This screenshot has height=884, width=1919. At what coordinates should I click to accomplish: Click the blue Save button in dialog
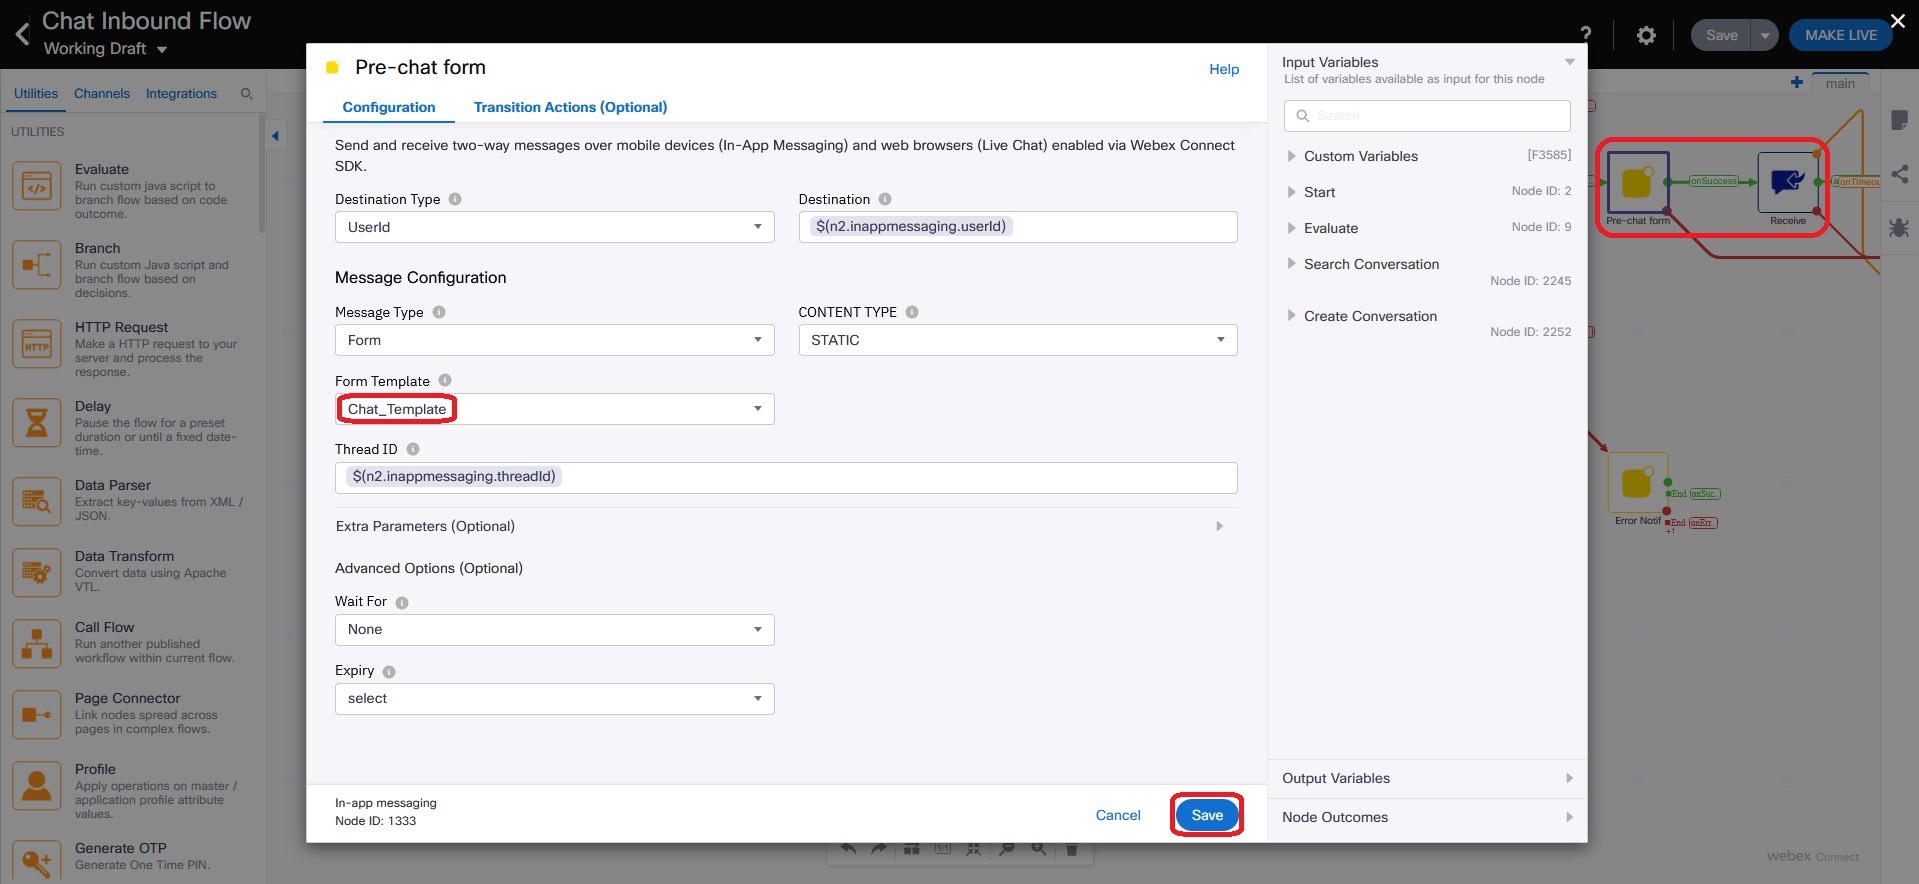[1207, 815]
